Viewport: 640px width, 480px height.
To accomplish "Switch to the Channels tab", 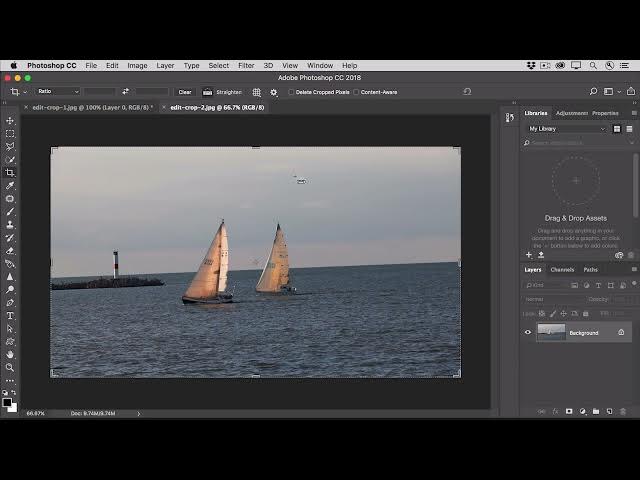I will pyautogui.click(x=562, y=269).
